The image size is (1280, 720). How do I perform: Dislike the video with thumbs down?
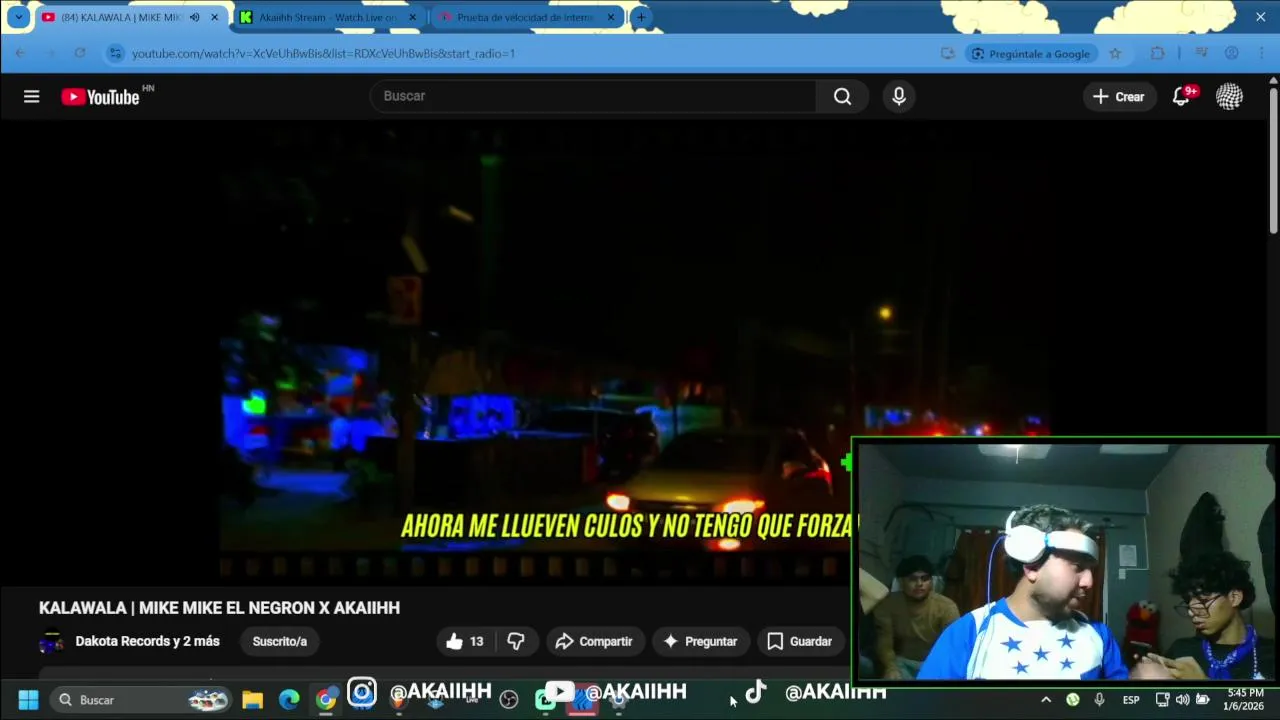click(x=516, y=641)
